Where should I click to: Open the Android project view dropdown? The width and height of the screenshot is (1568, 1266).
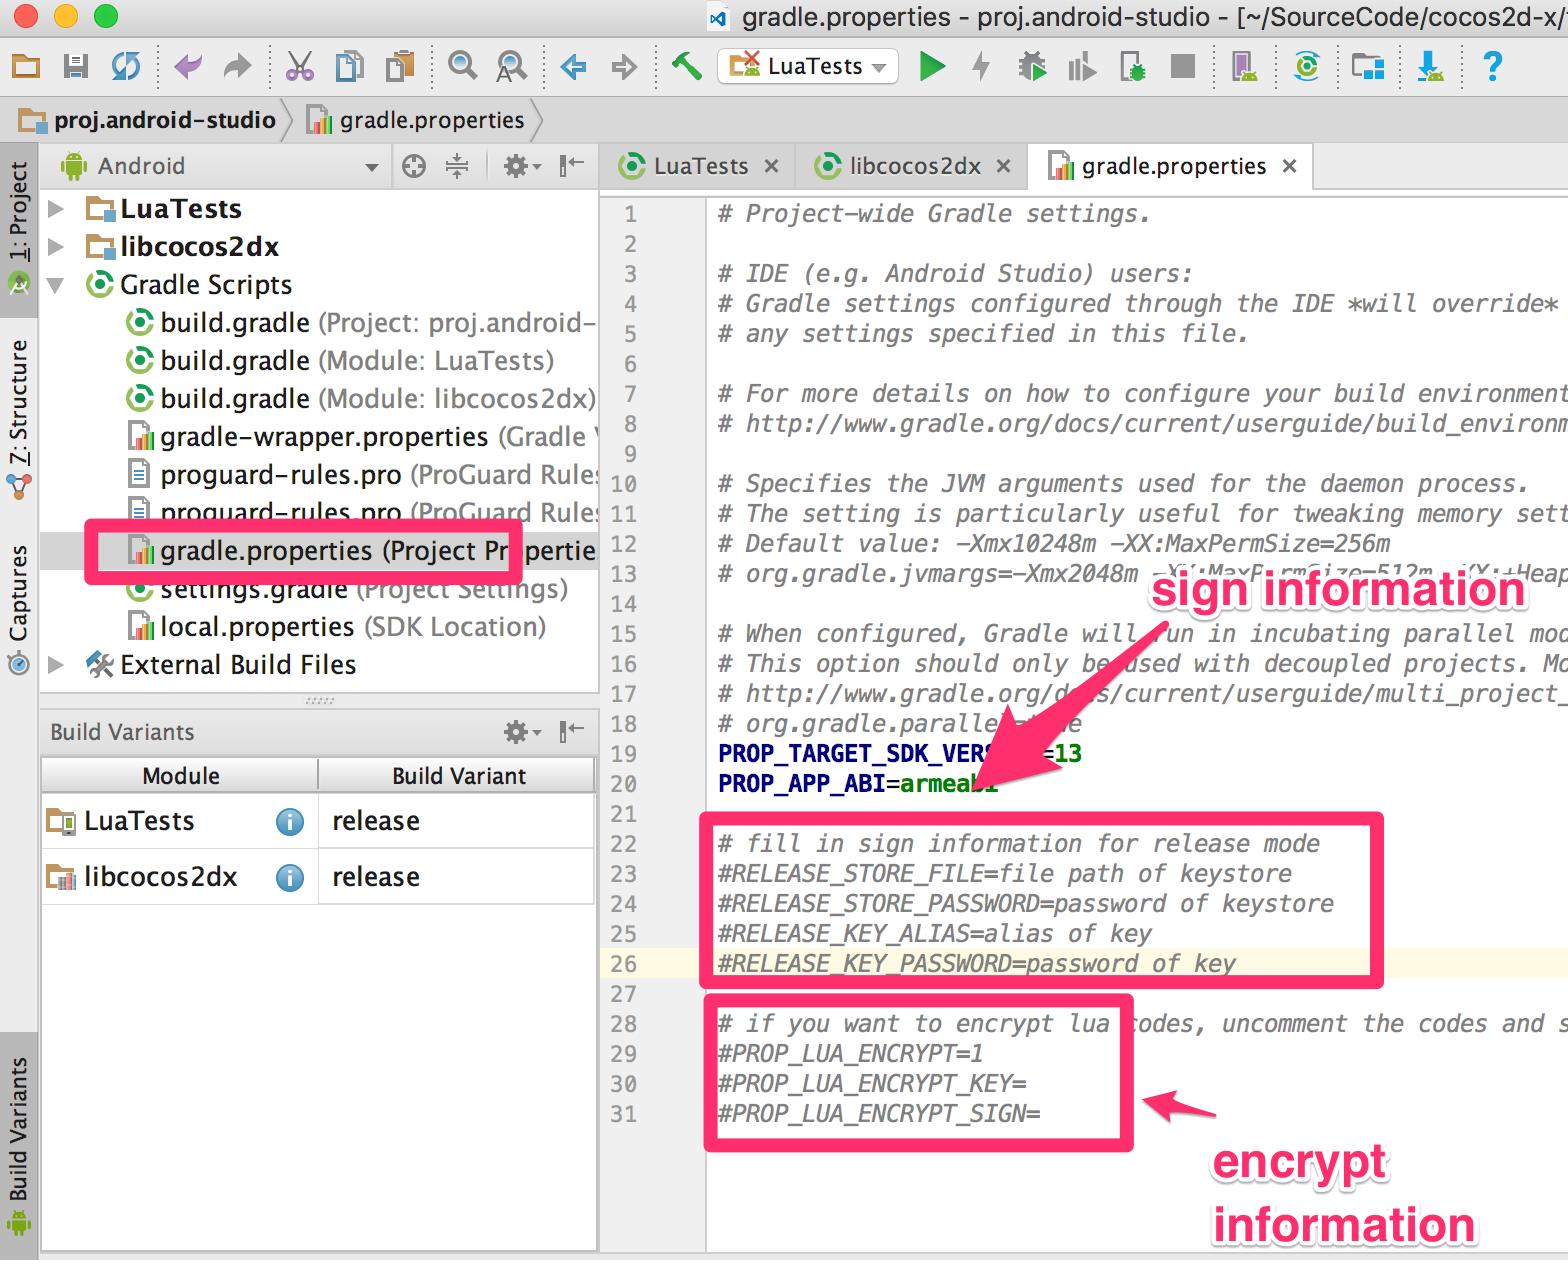point(220,166)
